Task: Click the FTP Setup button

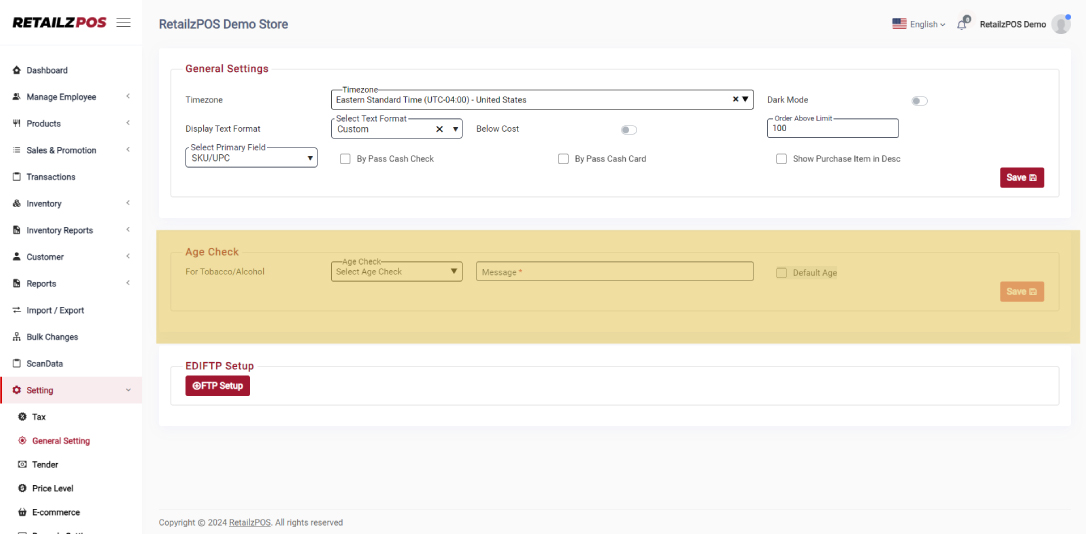Action: 217,386
